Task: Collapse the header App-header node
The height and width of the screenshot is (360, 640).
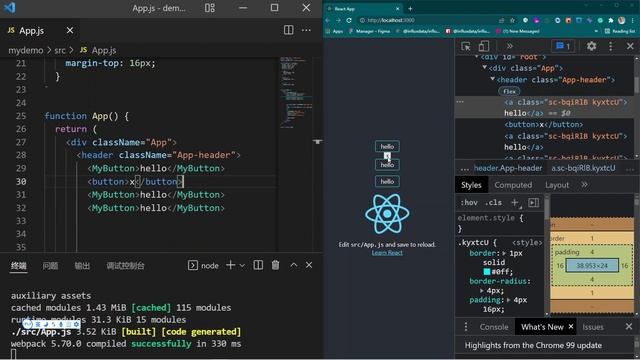Action: 493,79
